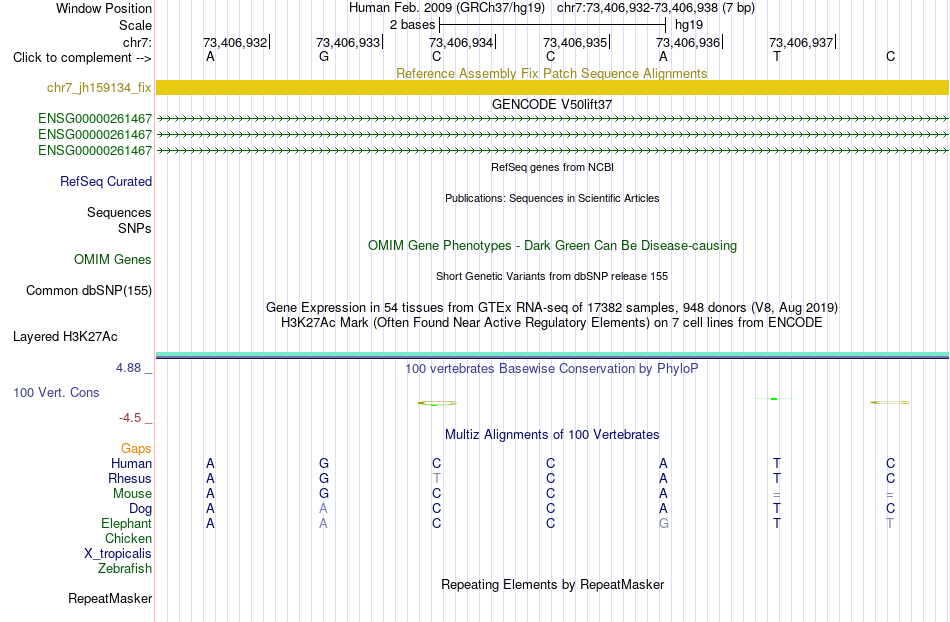Screen dimensions: 950x622
Task: Select the Human alignment row label
Action: [131, 463]
